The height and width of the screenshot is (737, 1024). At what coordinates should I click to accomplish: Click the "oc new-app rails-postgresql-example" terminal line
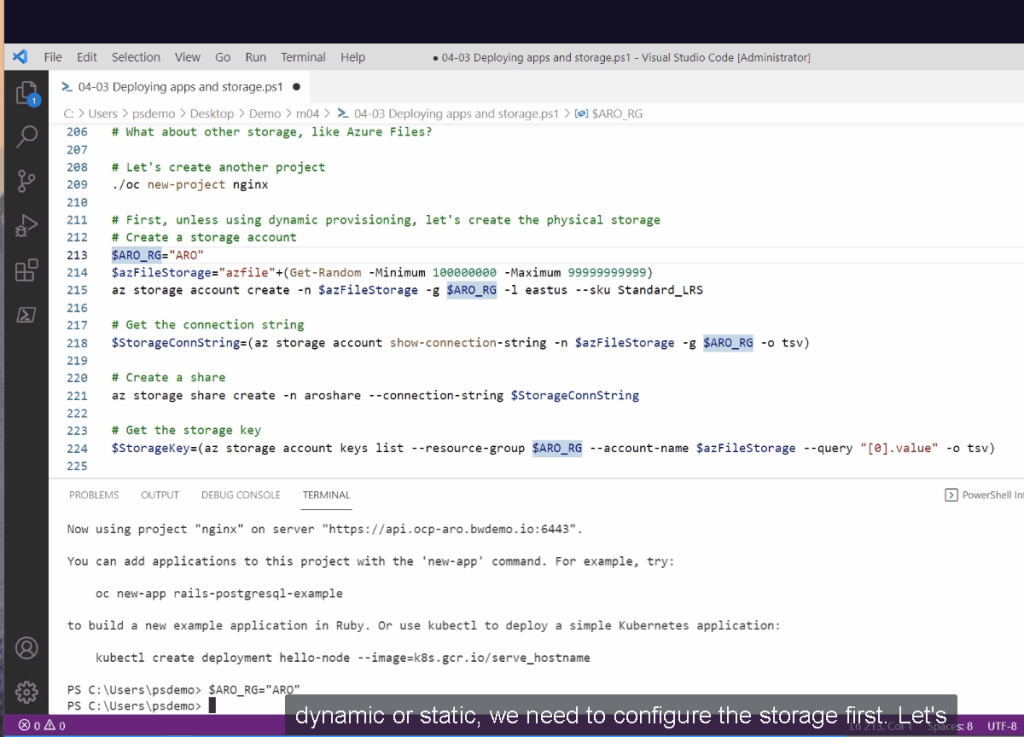tap(219, 593)
